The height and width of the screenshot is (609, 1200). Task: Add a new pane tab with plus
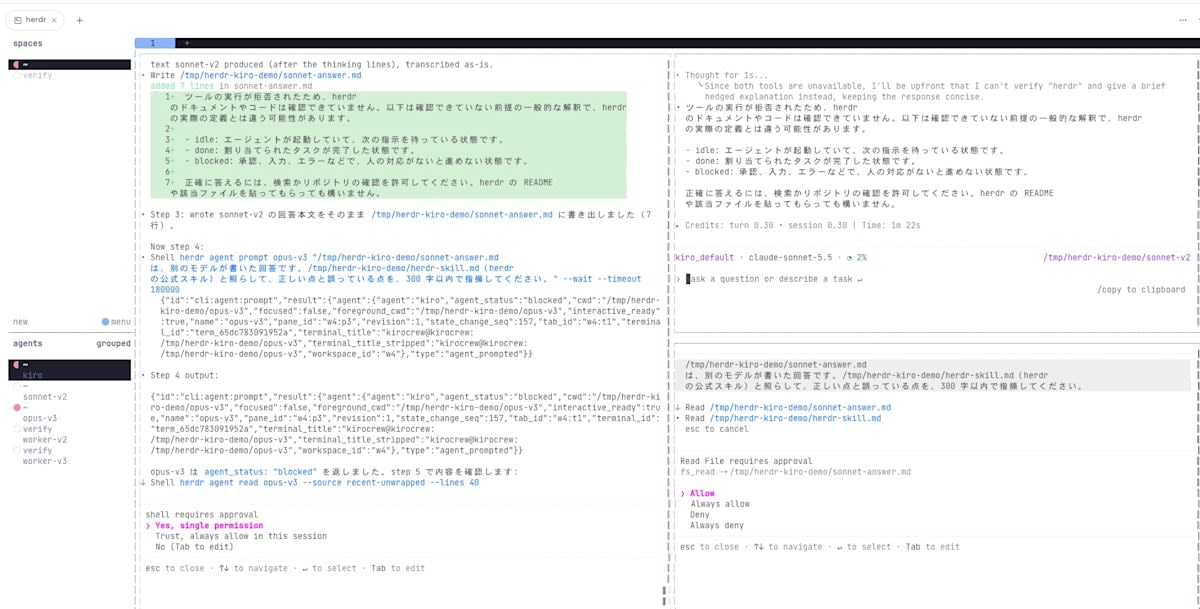(185, 43)
